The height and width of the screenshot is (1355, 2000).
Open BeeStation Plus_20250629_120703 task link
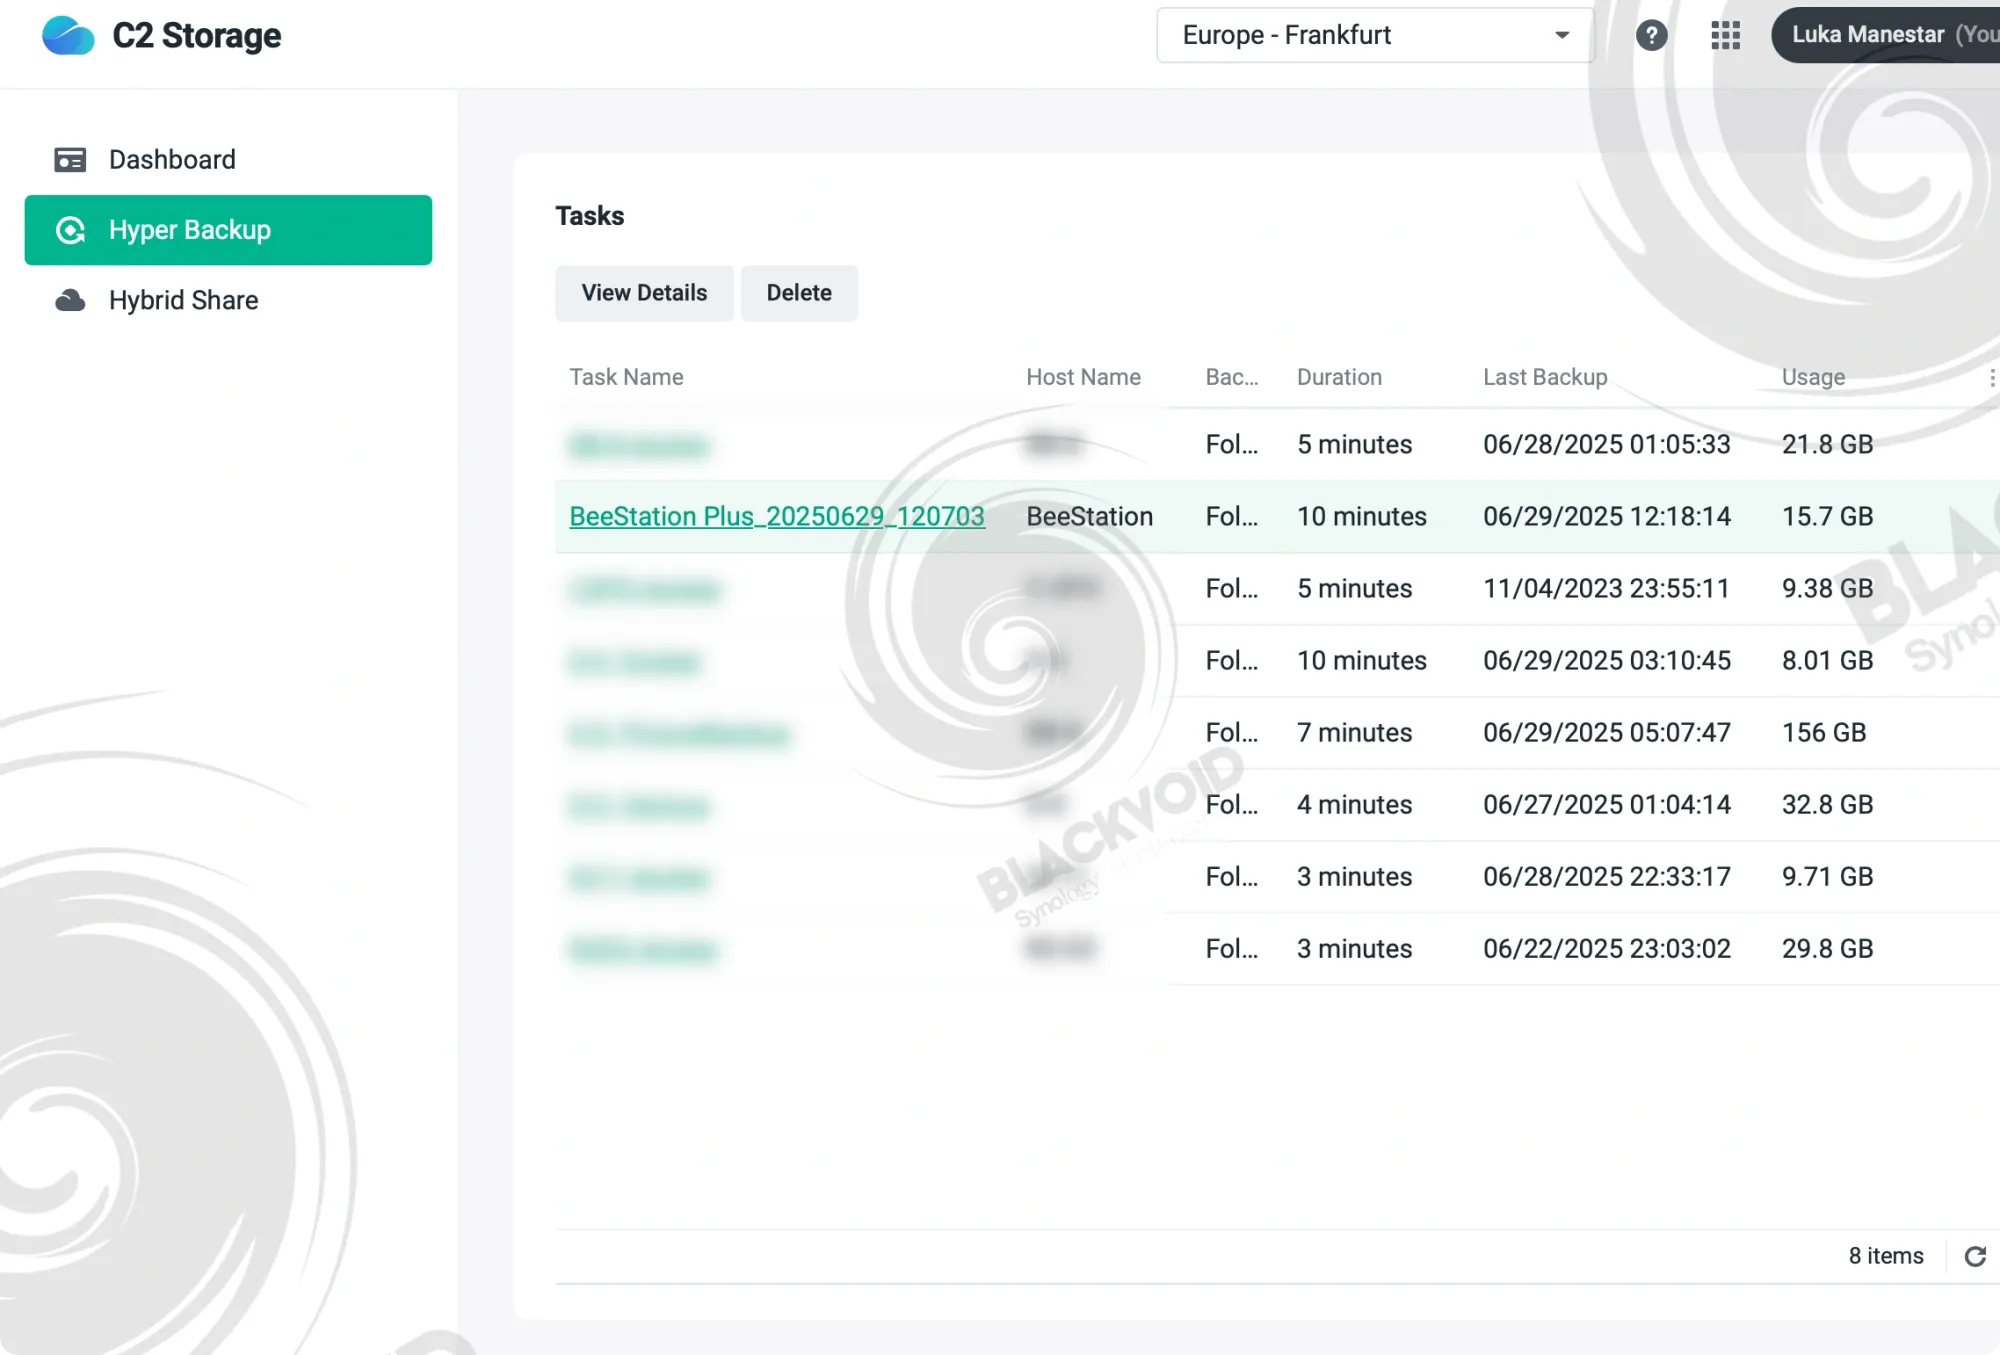(777, 516)
